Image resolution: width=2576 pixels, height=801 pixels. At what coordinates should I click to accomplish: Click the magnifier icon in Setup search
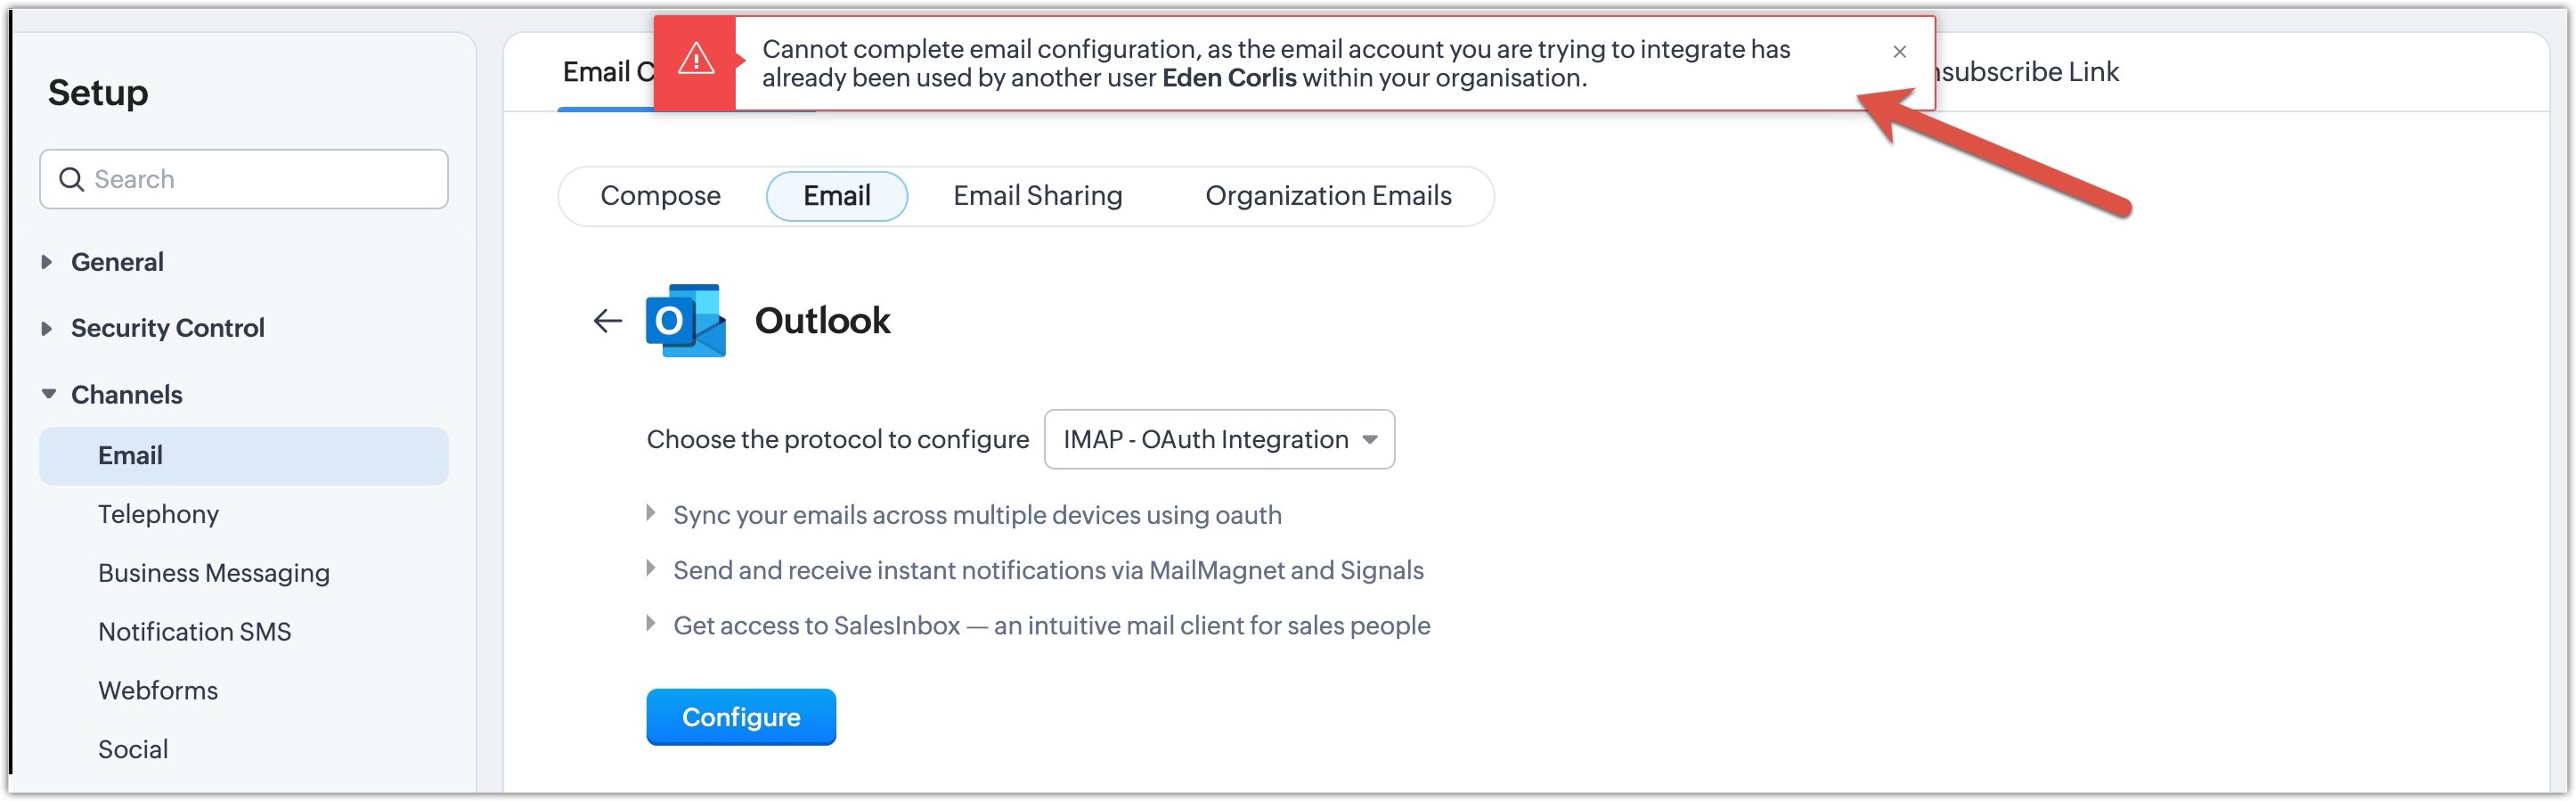[71, 179]
